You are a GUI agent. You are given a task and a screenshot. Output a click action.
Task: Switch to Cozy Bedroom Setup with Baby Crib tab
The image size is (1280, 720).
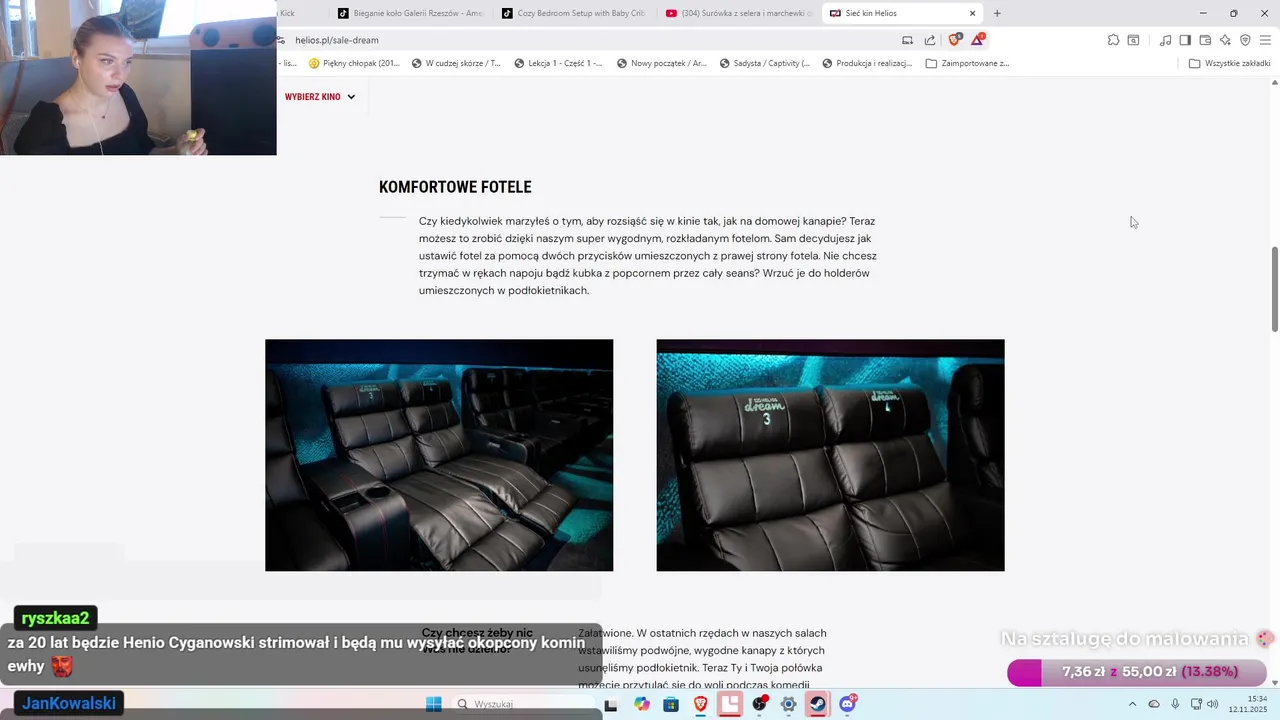point(574,13)
